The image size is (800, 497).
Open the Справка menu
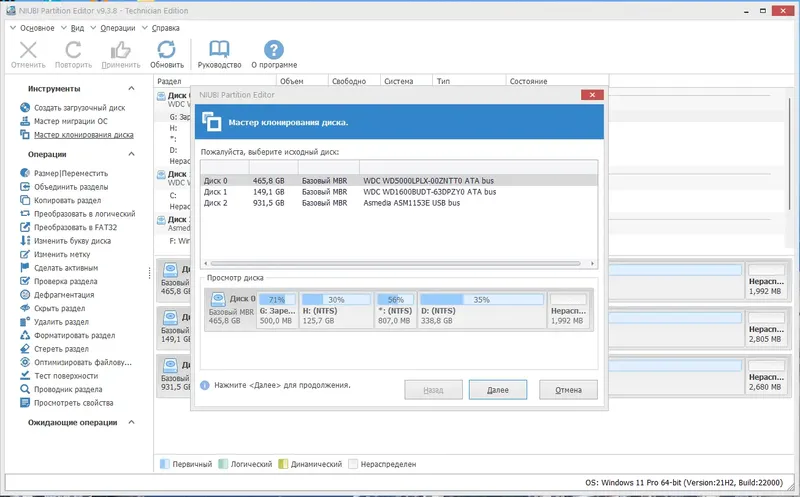(166, 28)
